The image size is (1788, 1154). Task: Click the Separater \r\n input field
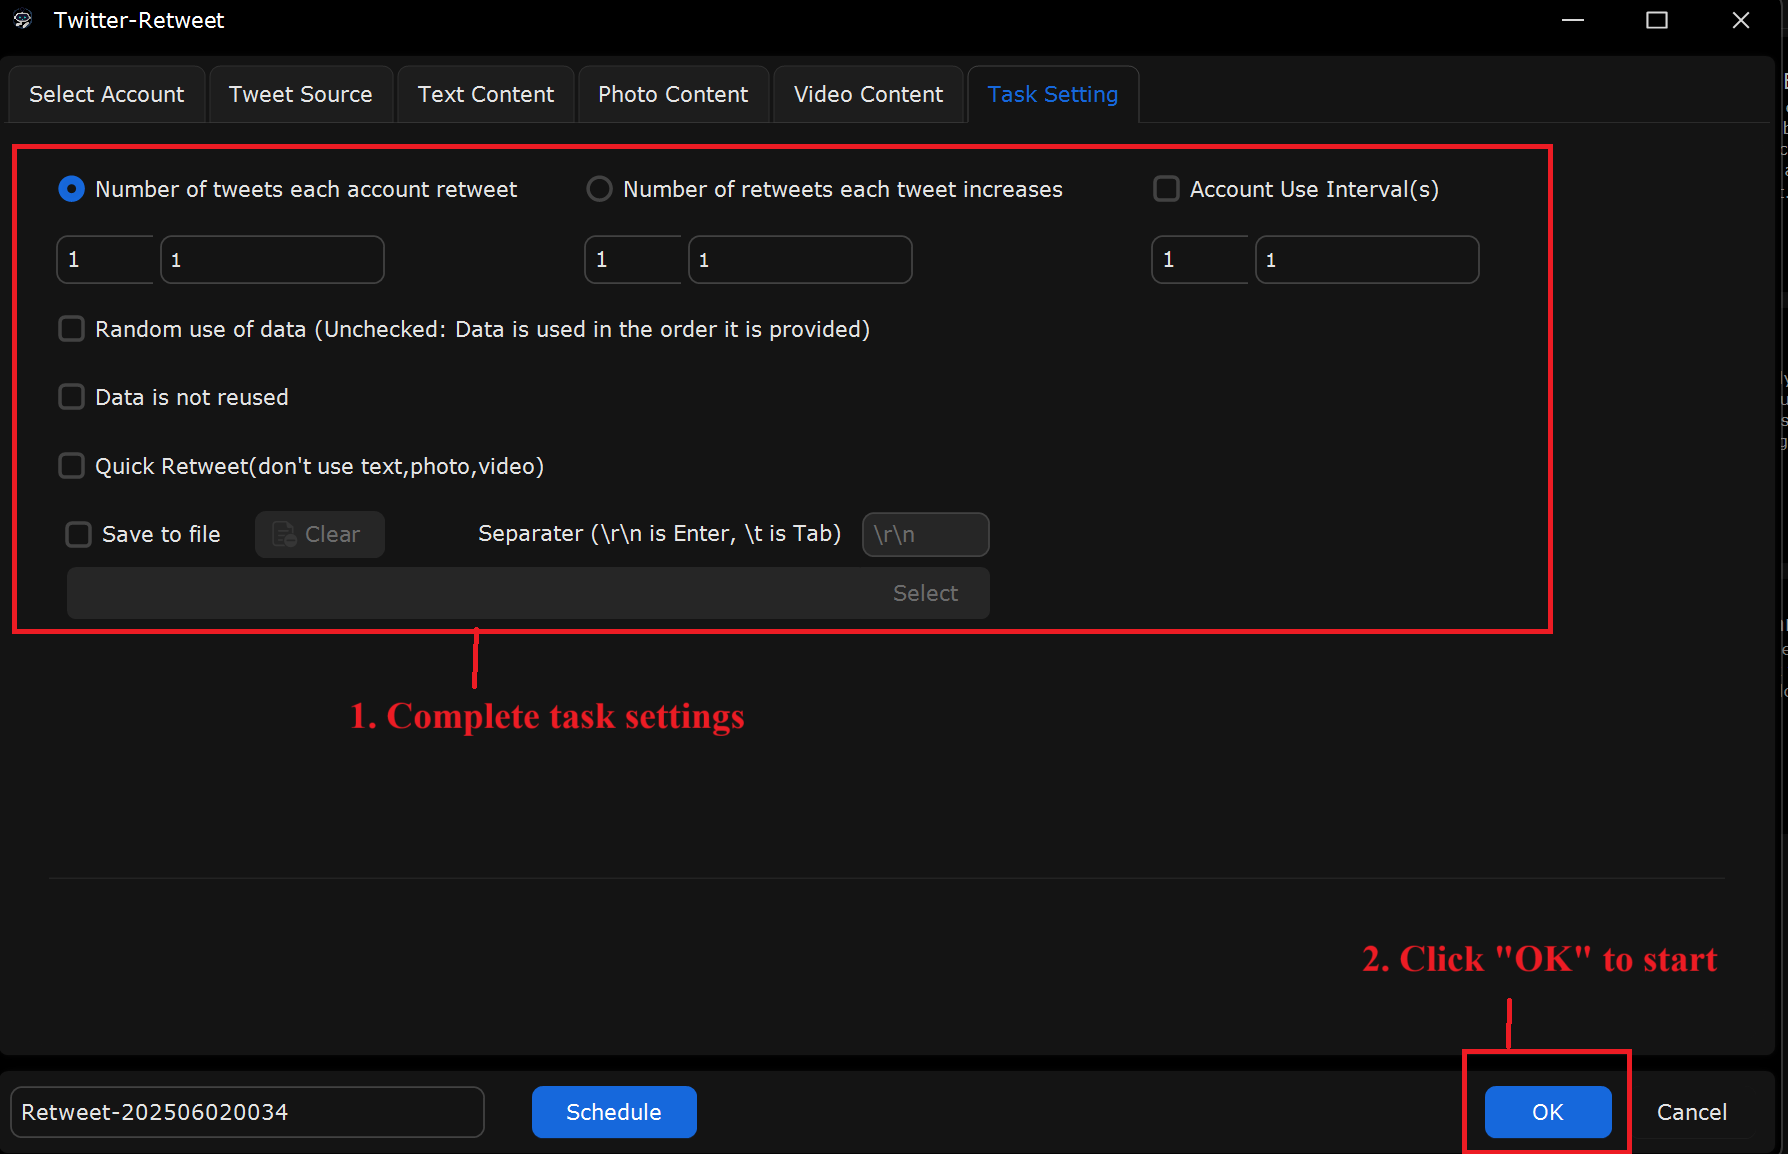[926, 534]
